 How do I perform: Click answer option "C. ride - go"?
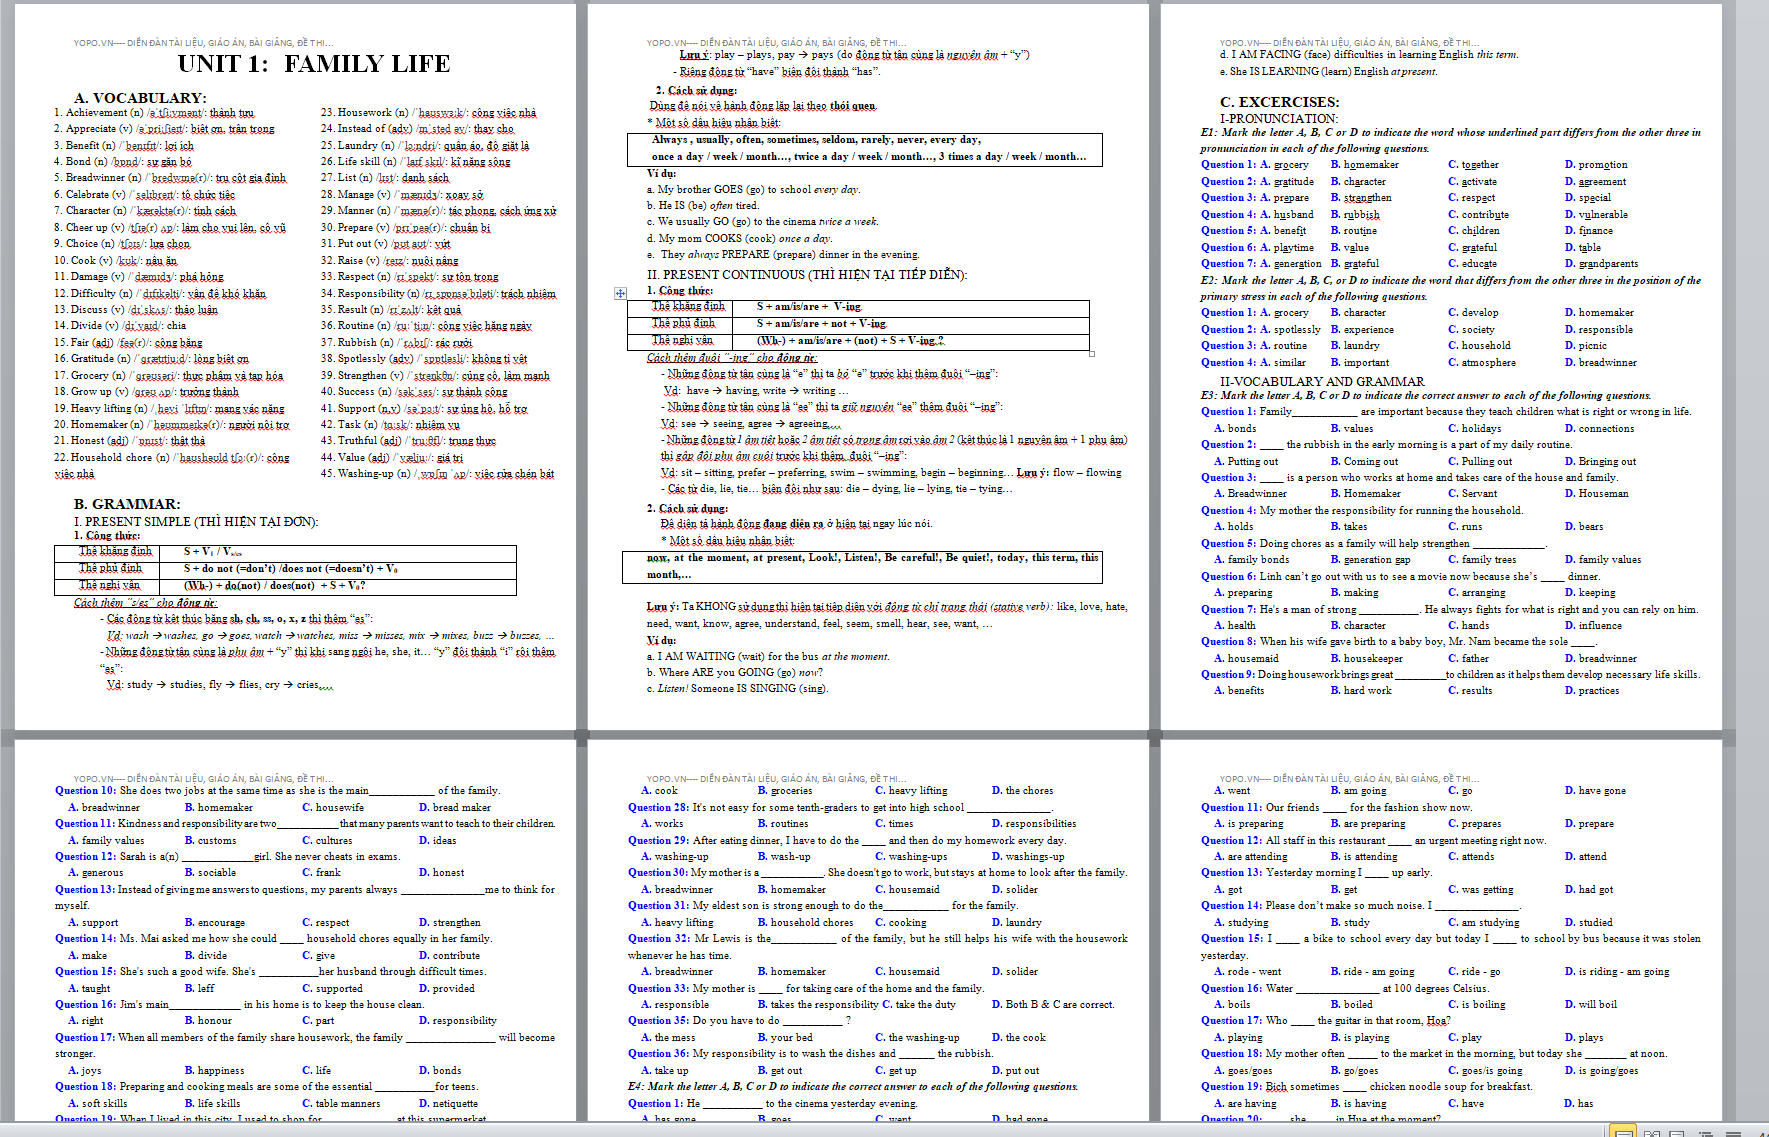point(1474,971)
